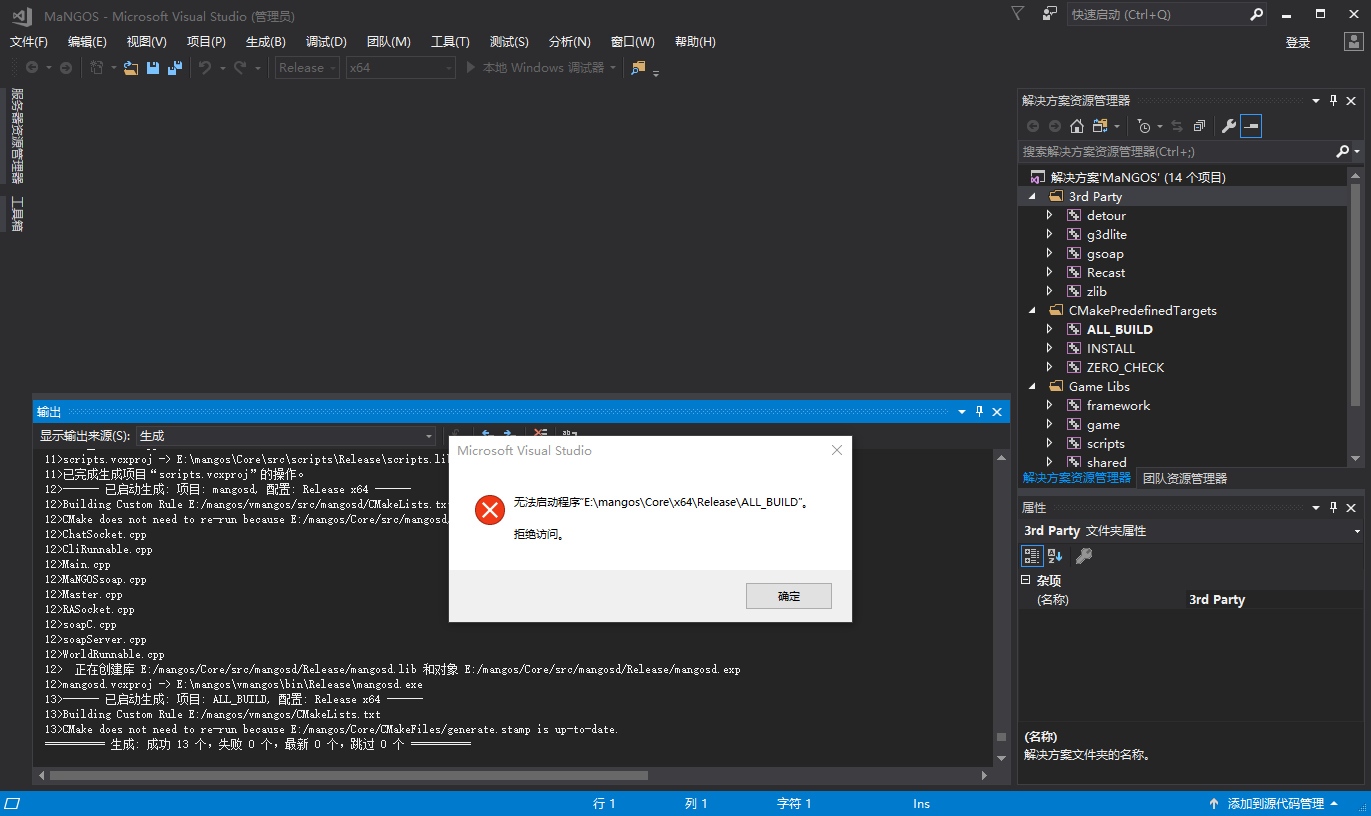Viewport: 1371px width, 816px height.
Task: Switch to the 团队资源管理器 tab
Action: 1184,479
